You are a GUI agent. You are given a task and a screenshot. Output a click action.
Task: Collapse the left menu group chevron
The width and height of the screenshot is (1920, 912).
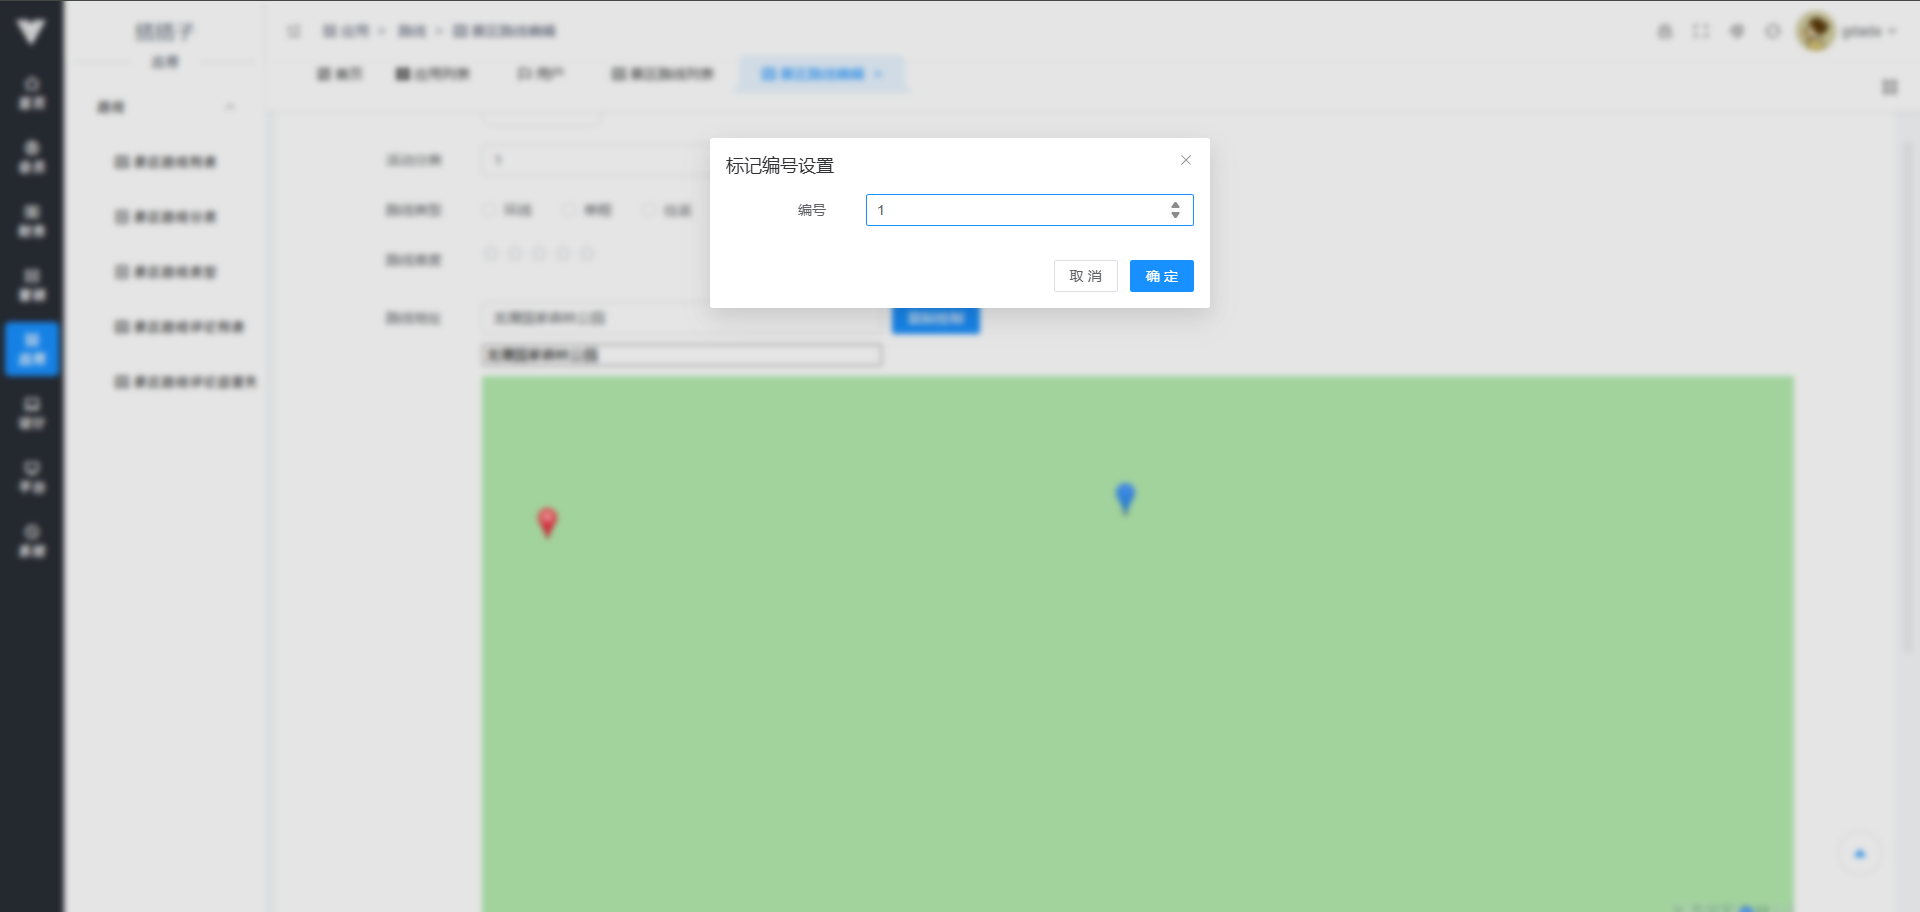pos(230,107)
